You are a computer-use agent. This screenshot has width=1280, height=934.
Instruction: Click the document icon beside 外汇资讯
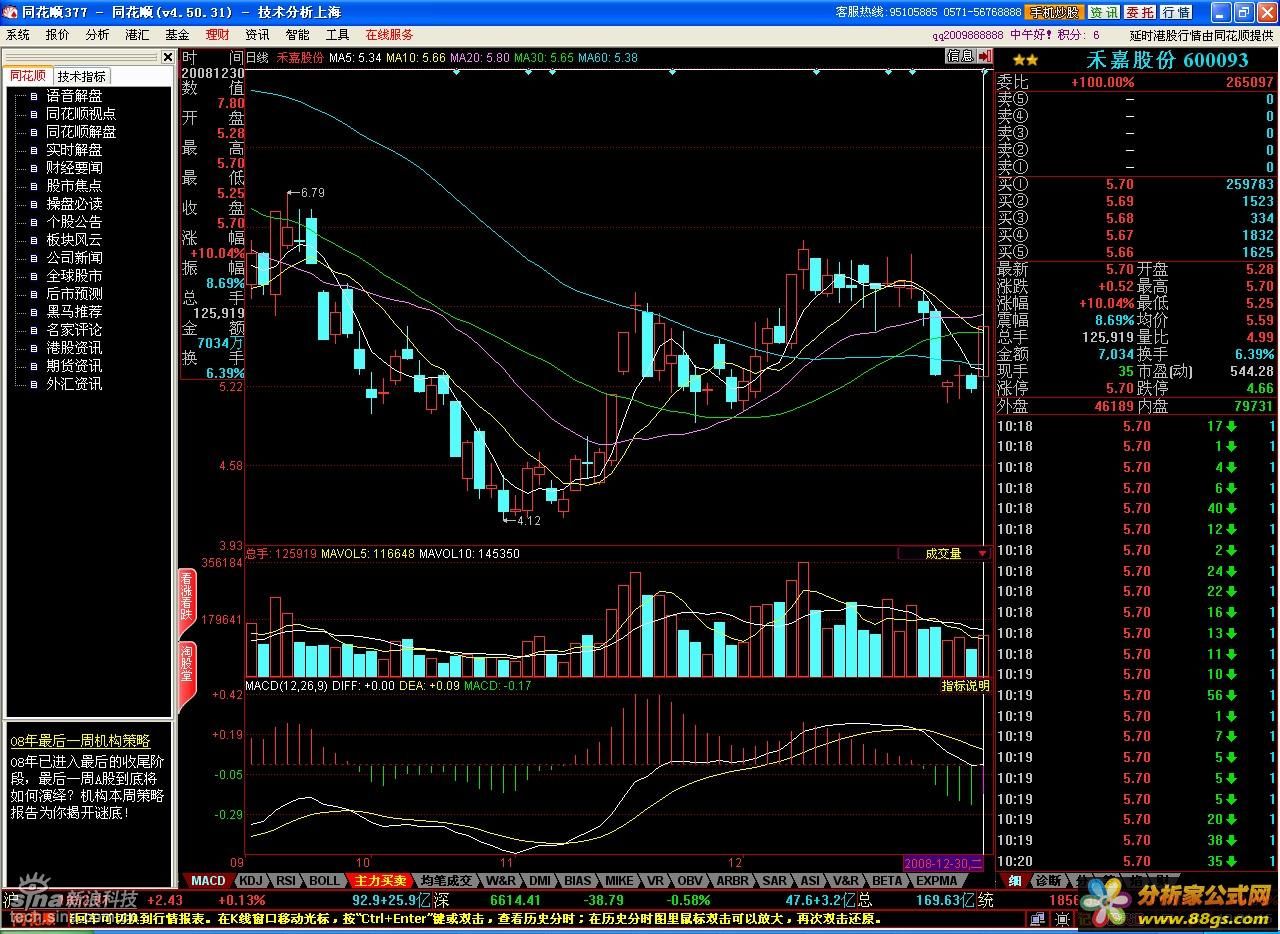coord(33,384)
